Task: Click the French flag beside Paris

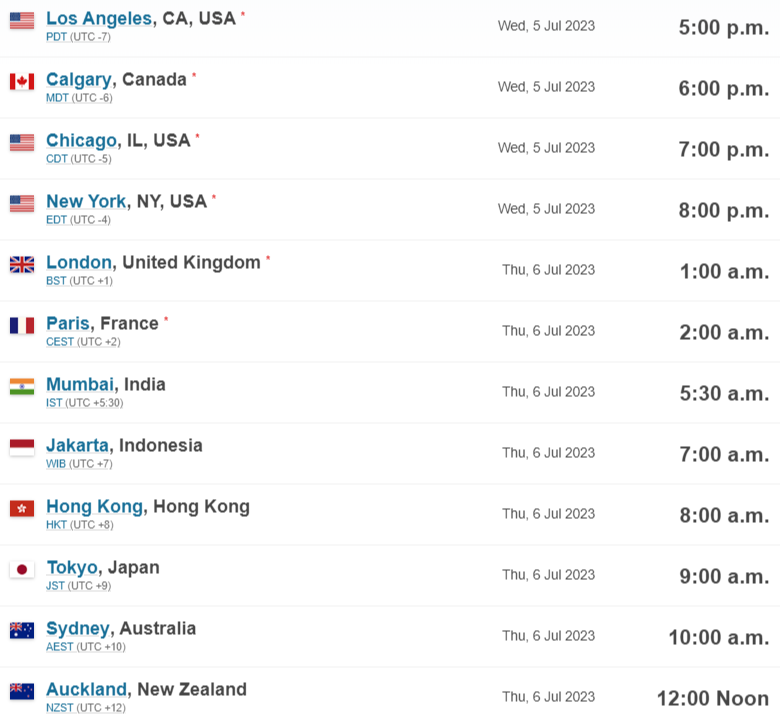Action: click(x=22, y=326)
